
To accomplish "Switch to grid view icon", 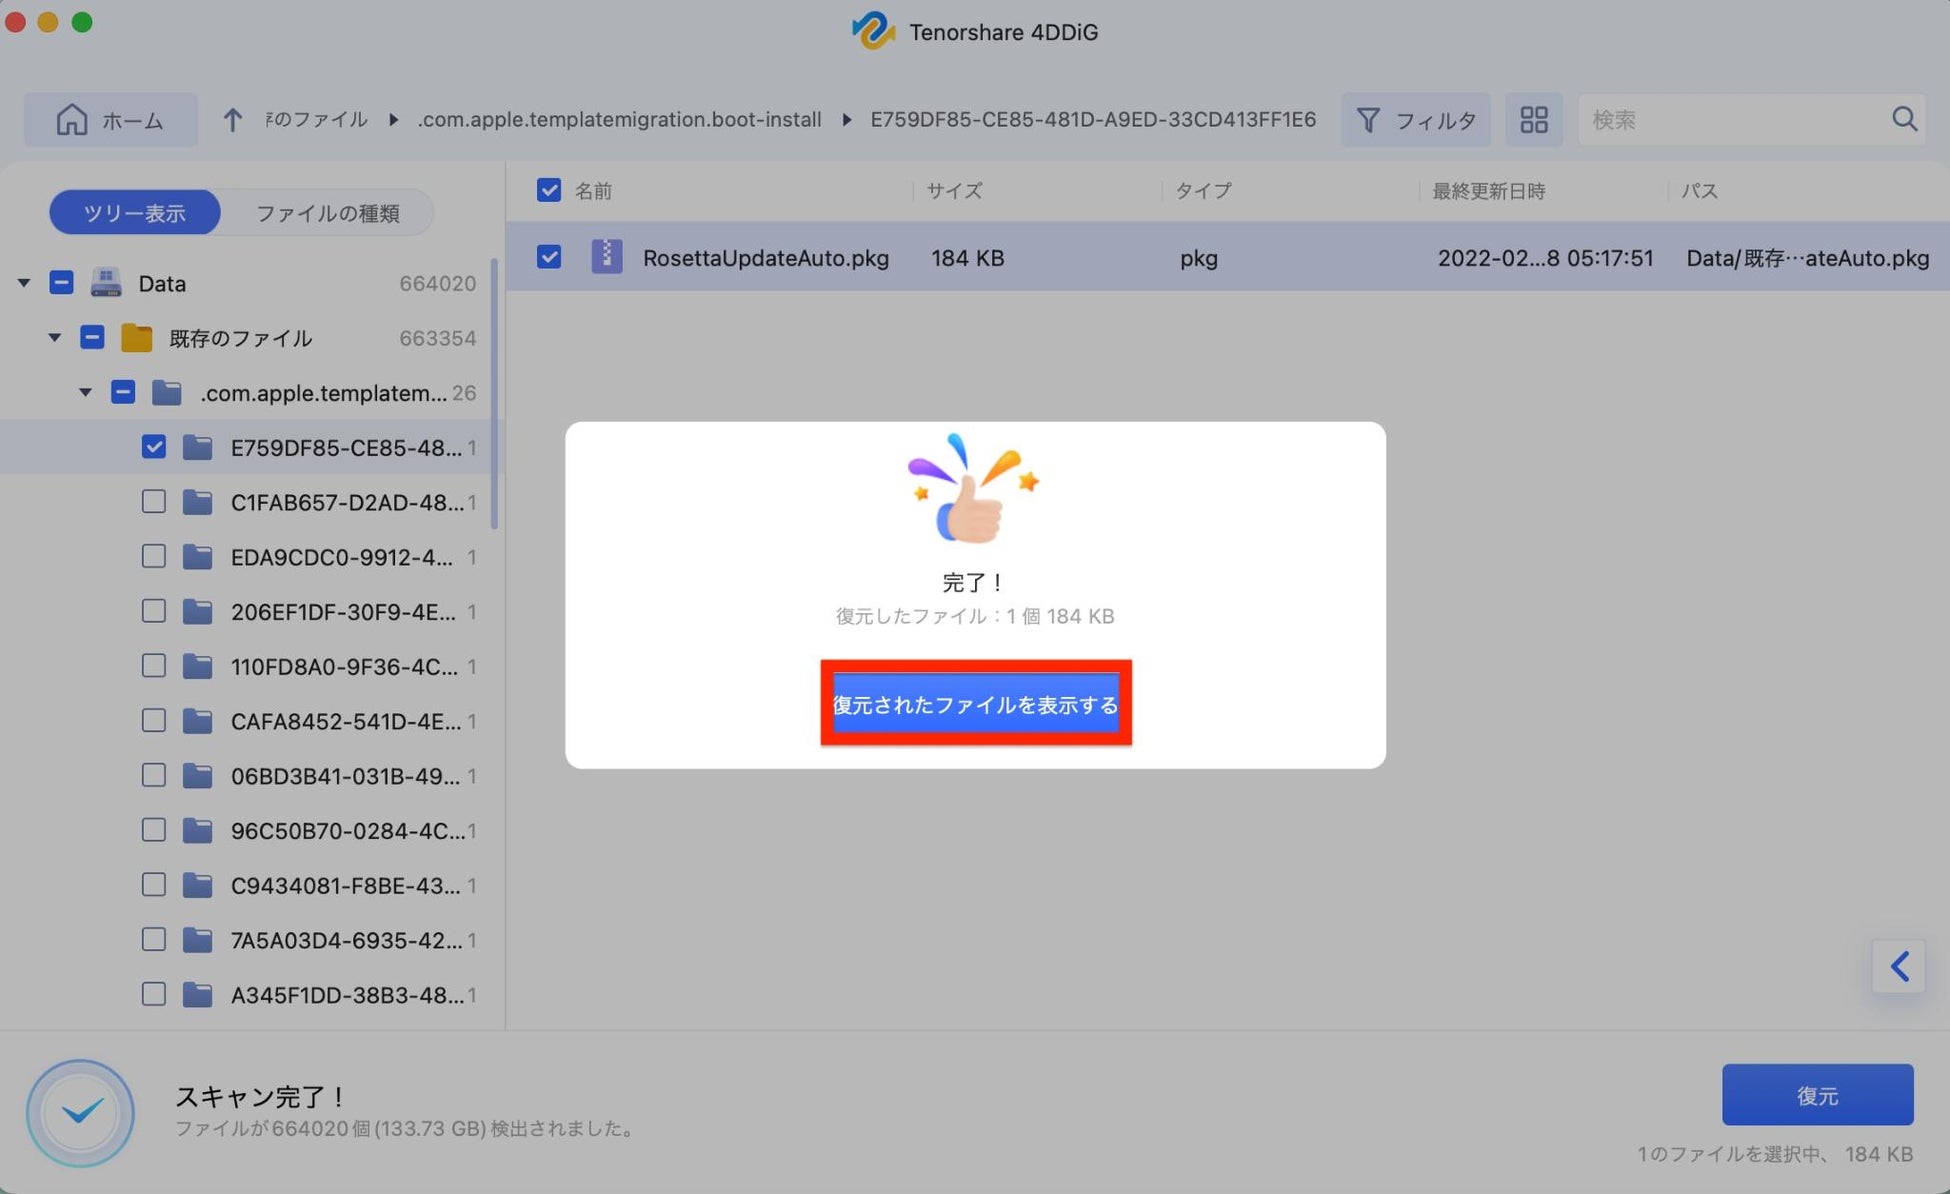I will pos(1533,120).
